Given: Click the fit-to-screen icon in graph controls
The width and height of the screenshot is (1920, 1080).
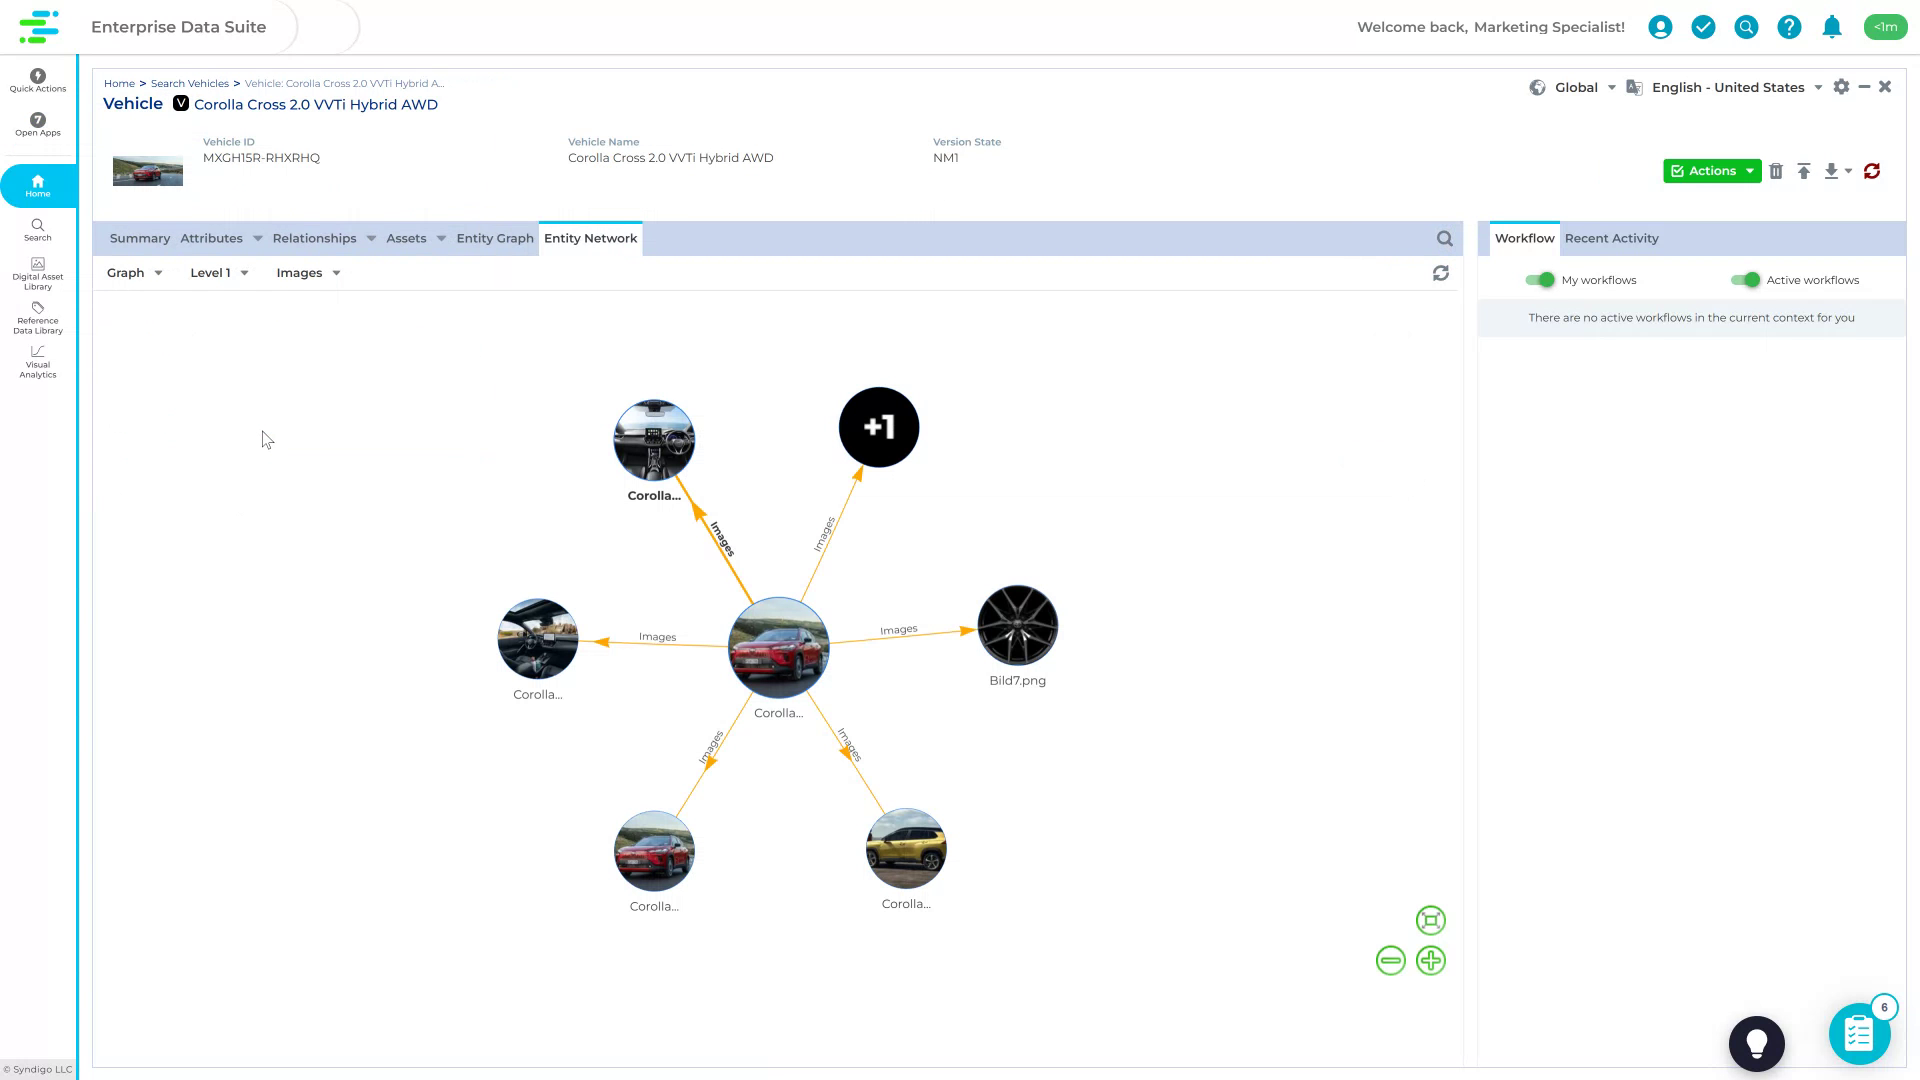Looking at the screenshot, I should coord(1430,920).
